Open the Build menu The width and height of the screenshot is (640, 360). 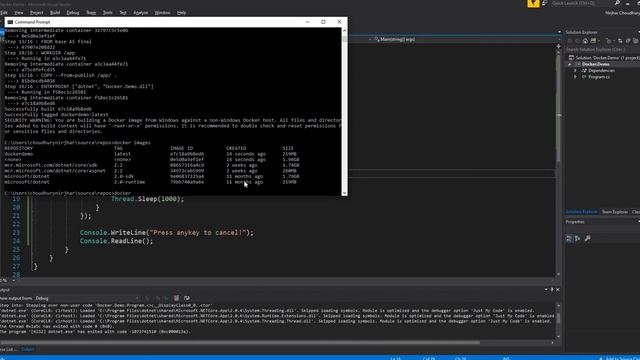55,13
